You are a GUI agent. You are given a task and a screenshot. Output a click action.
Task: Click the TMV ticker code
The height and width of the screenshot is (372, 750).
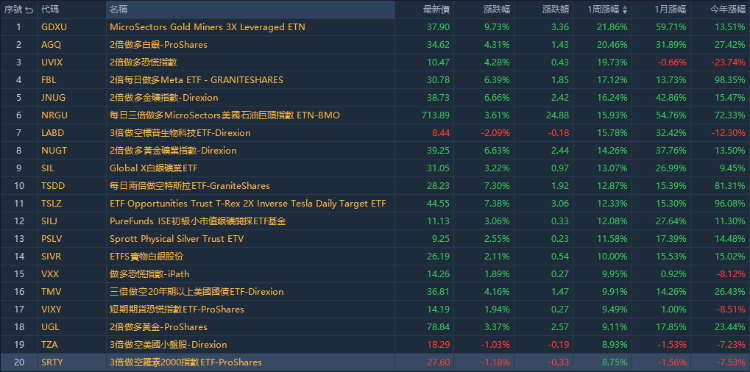51,292
